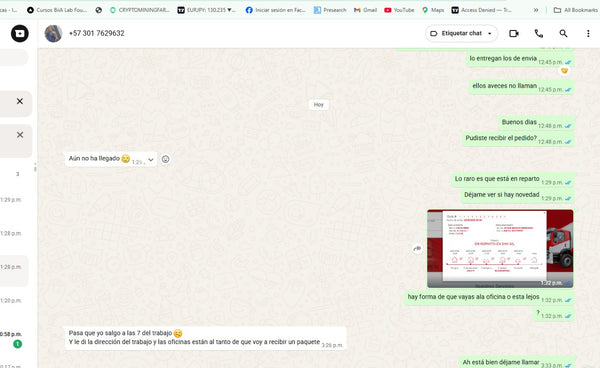Open contact profile picture
Screen dimensions: 600x368
[53, 34]
